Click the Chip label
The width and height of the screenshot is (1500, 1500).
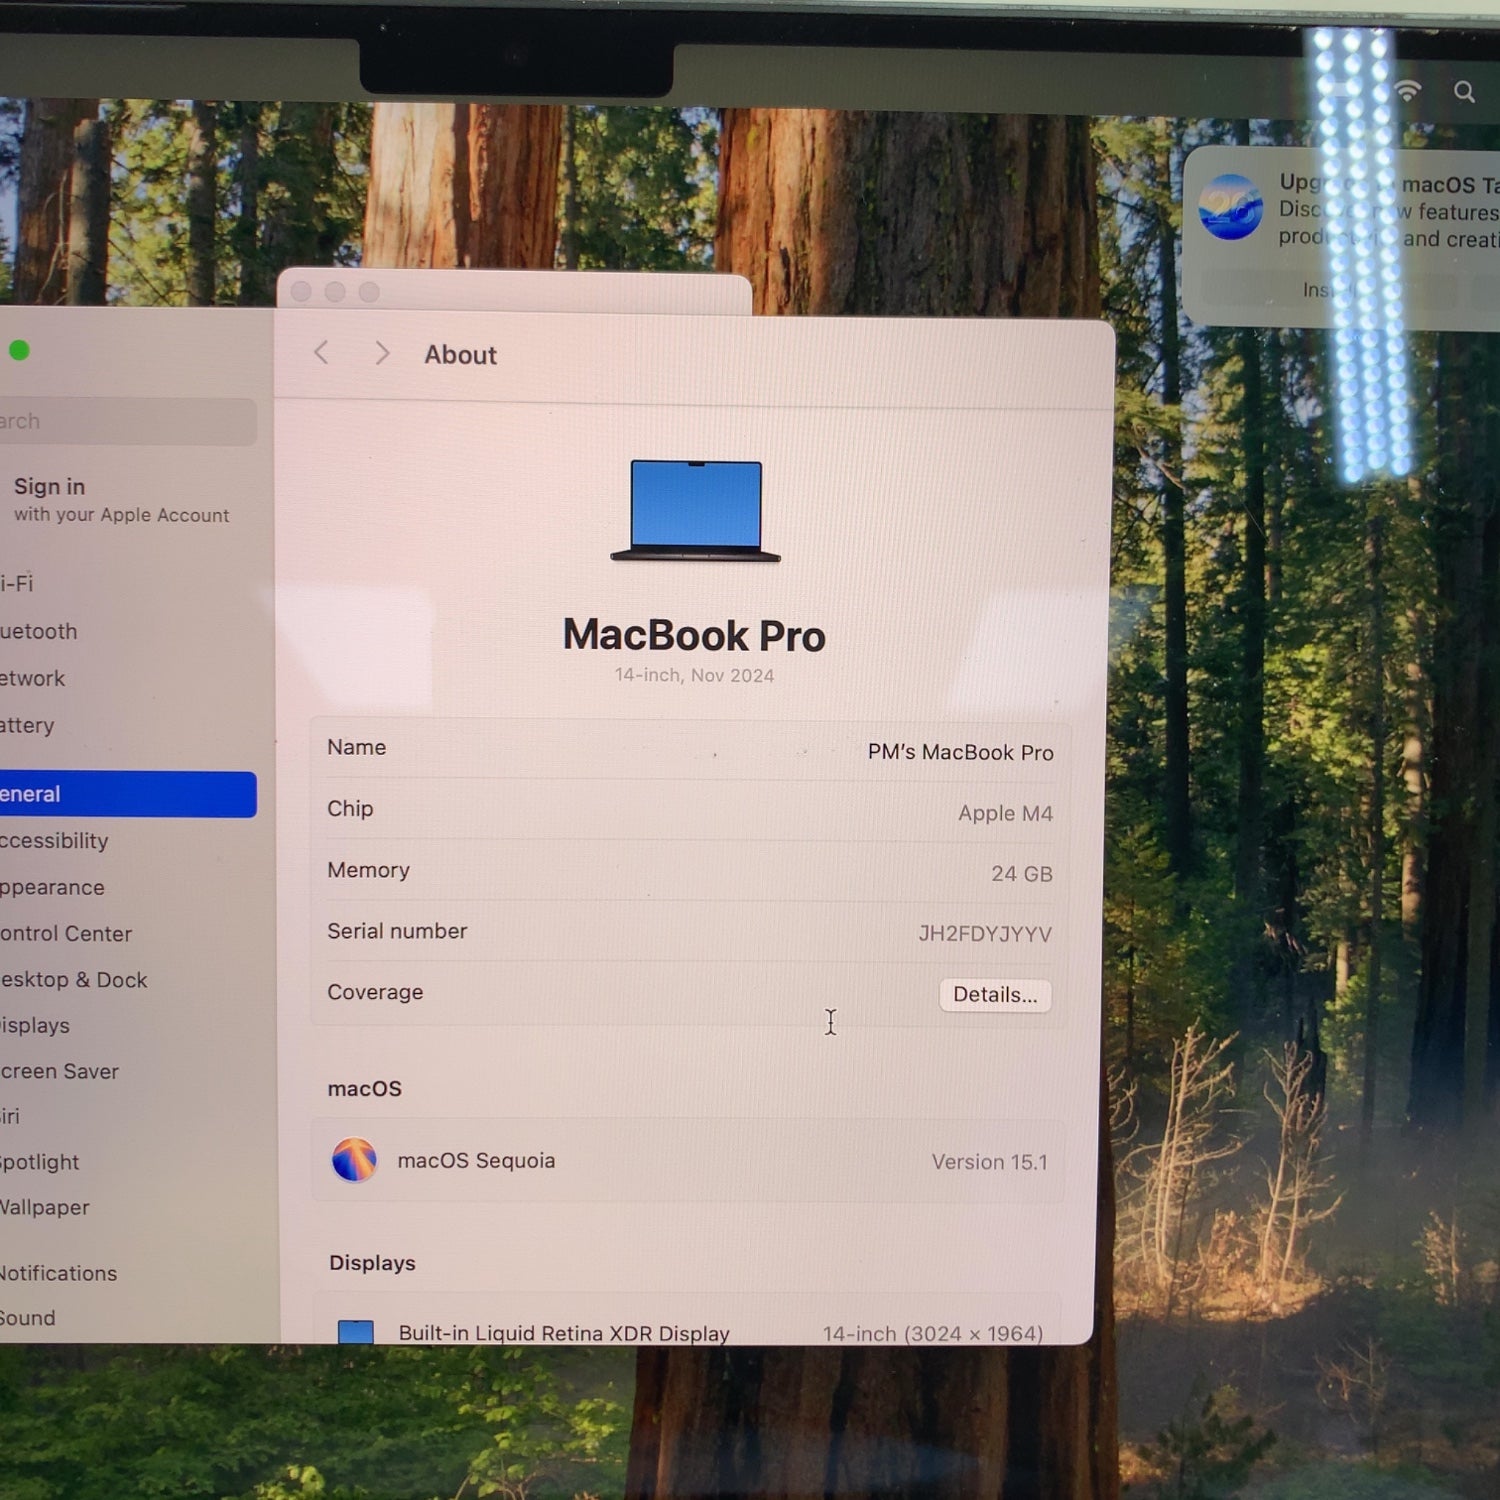pyautogui.click(x=350, y=808)
